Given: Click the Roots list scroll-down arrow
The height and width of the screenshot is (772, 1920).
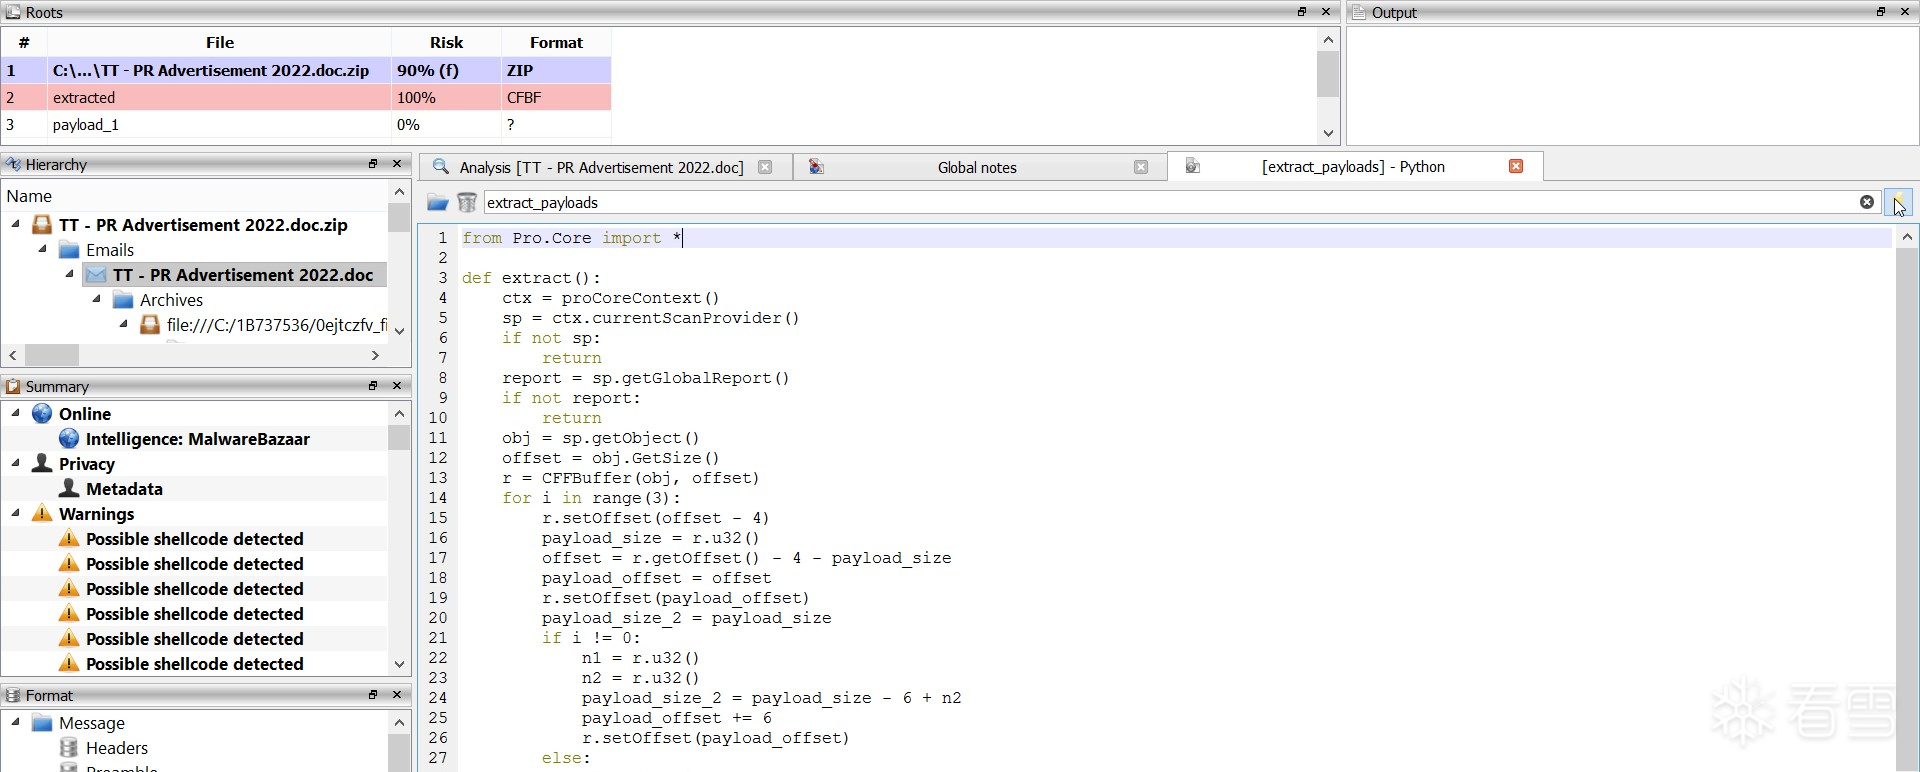Looking at the screenshot, I should [1328, 133].
